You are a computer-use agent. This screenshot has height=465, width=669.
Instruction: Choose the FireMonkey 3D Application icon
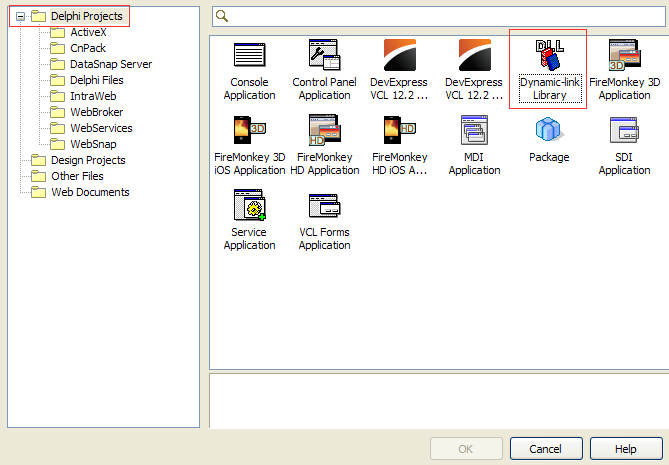pos(624,55)
